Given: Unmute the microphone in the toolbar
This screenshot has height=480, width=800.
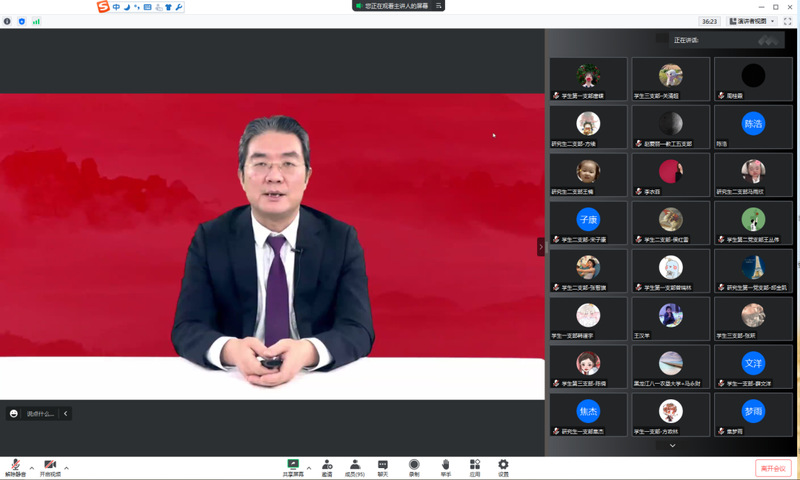Looking at the screenshot, I should point(15,466).
